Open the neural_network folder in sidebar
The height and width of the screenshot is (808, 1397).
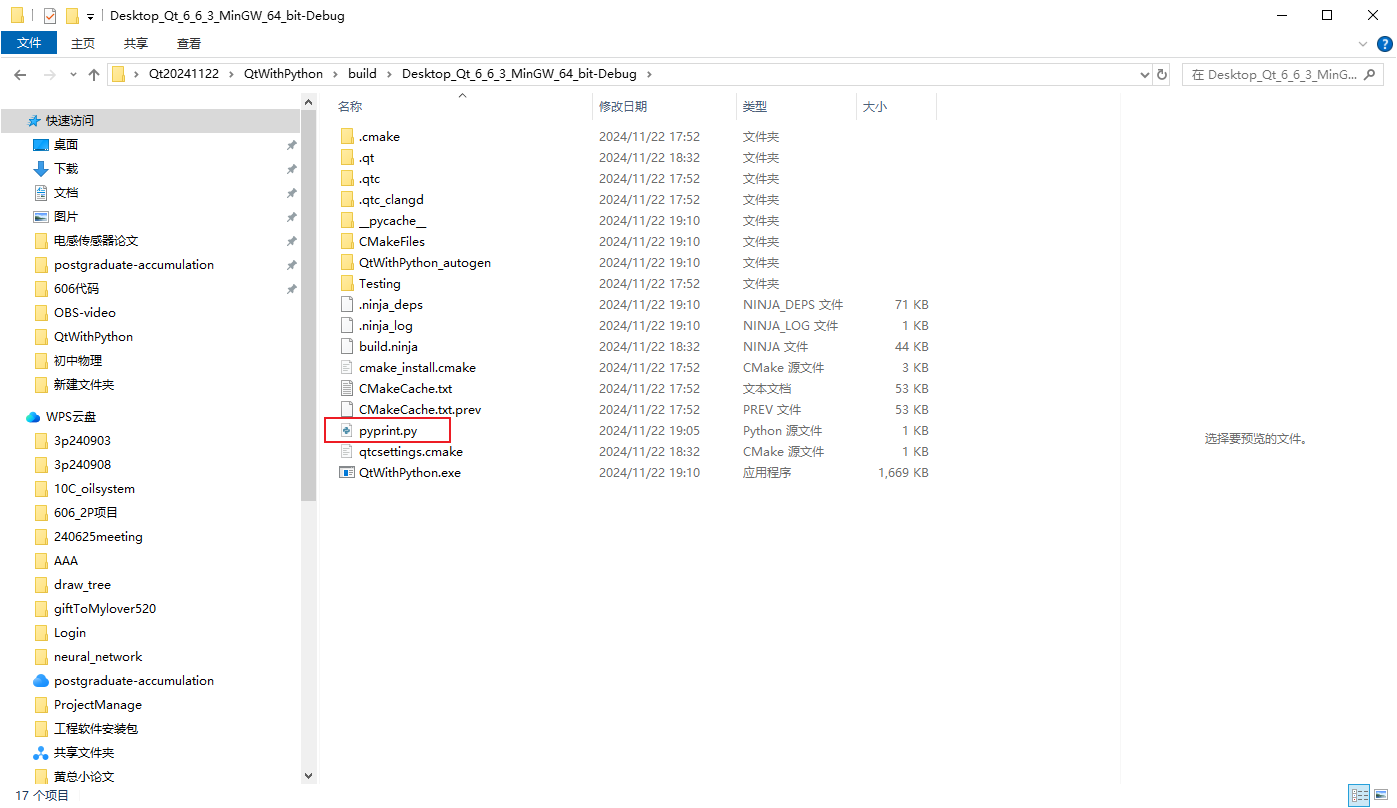click(x=98, y=656)
